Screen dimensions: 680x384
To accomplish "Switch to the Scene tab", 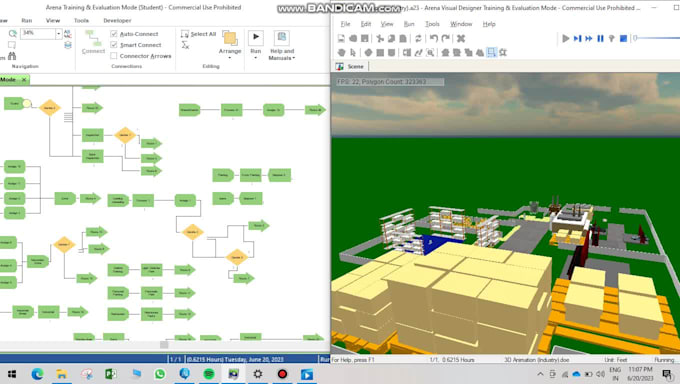I will (x=351, y=66).
